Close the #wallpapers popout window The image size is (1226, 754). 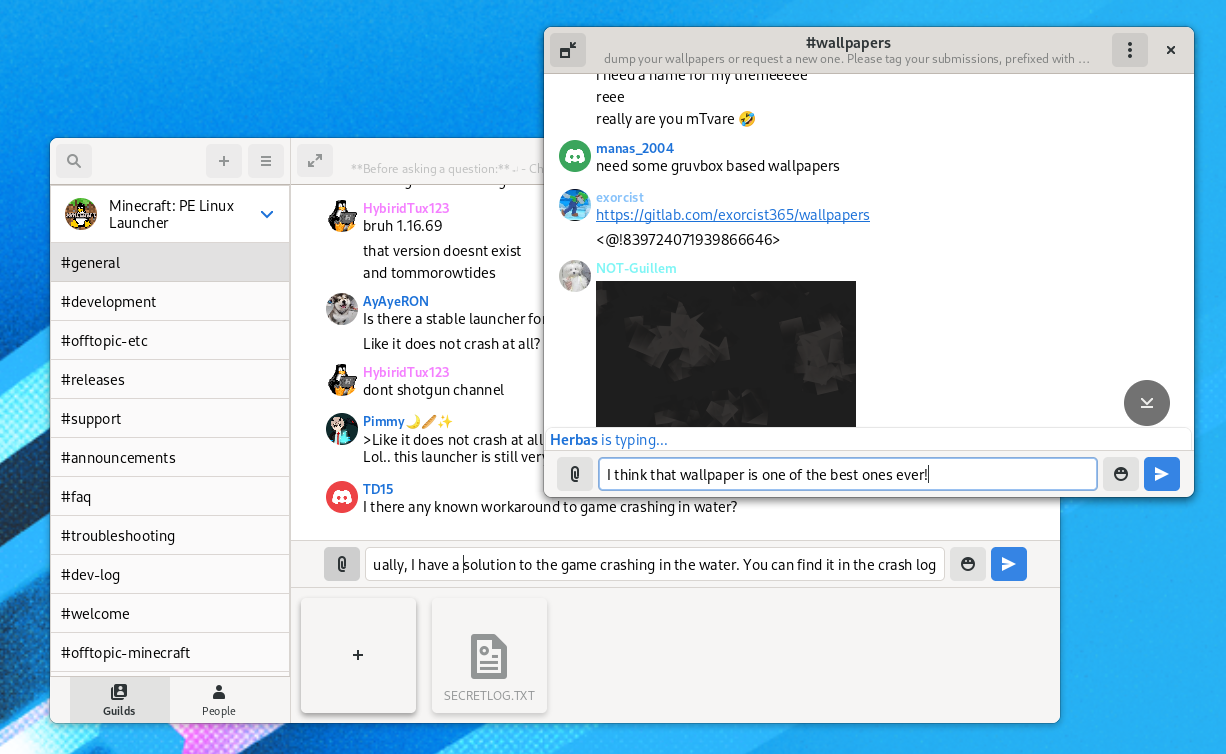(1171, 50)
